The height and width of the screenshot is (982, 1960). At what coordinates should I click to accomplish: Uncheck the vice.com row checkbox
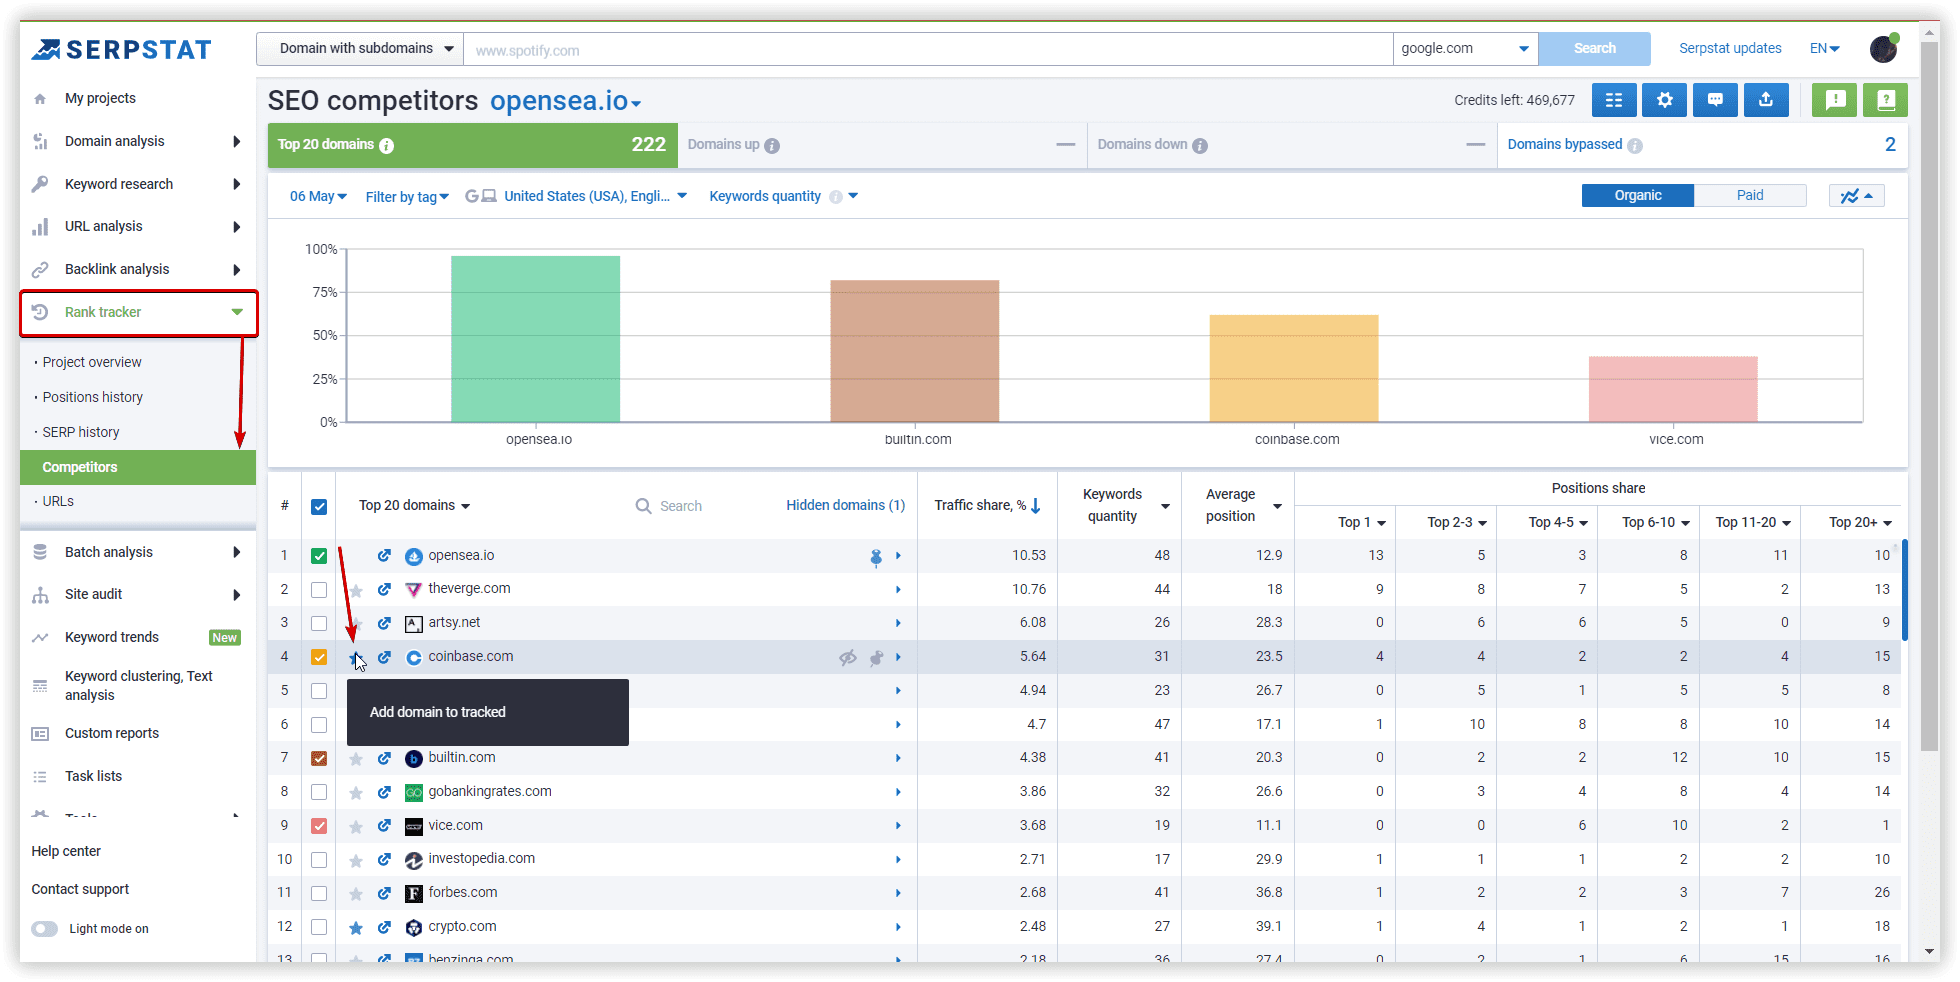click(319, 826)
